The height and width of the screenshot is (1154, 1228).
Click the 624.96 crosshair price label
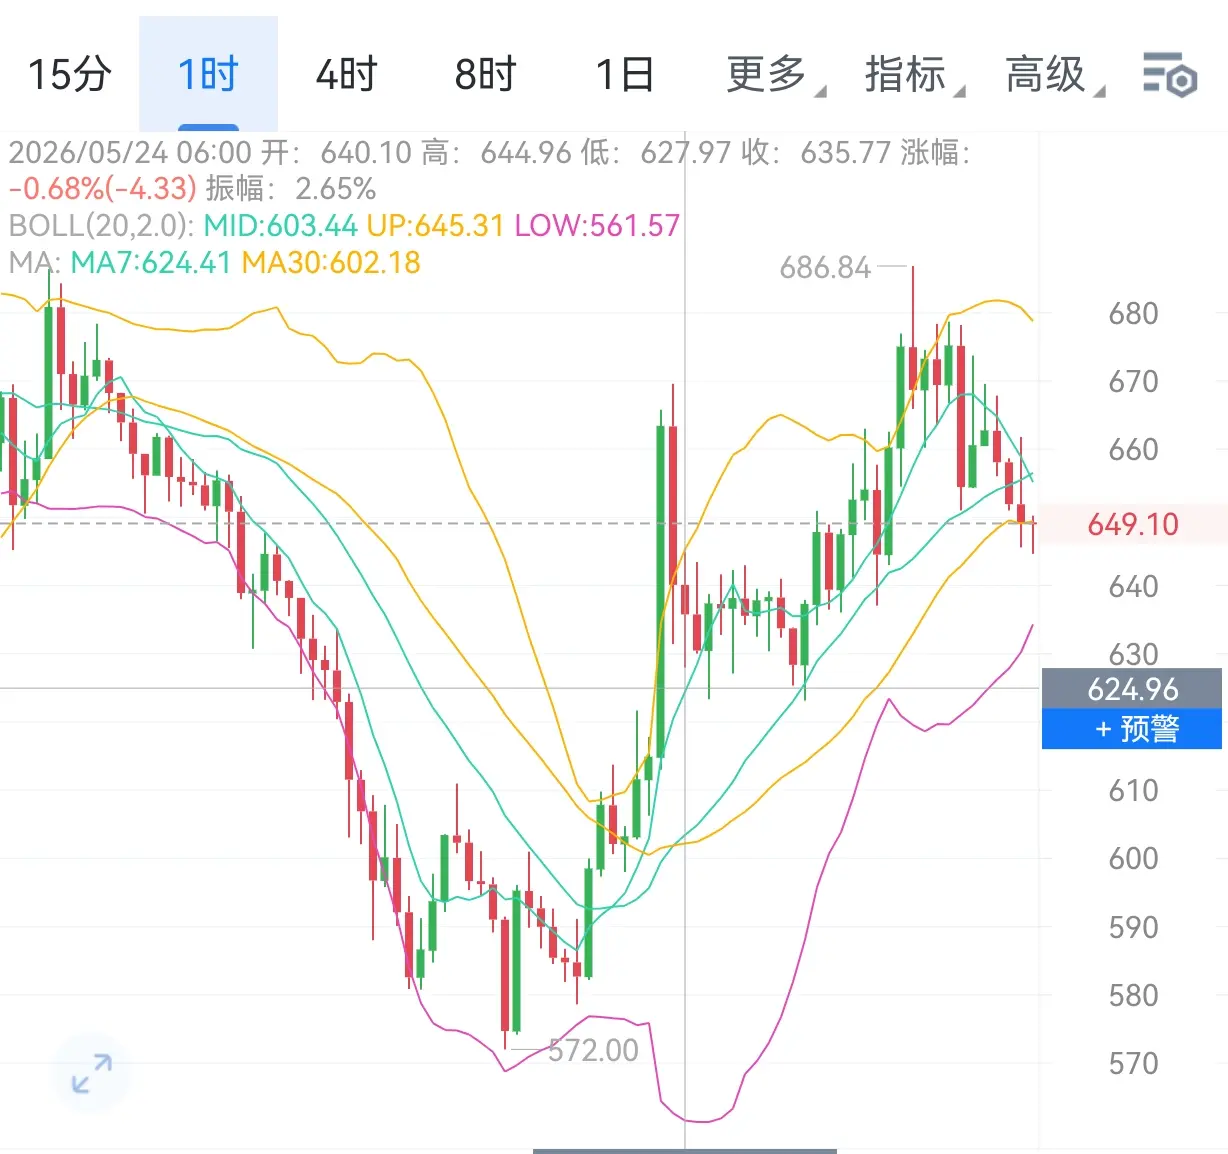coord(1132,689)
